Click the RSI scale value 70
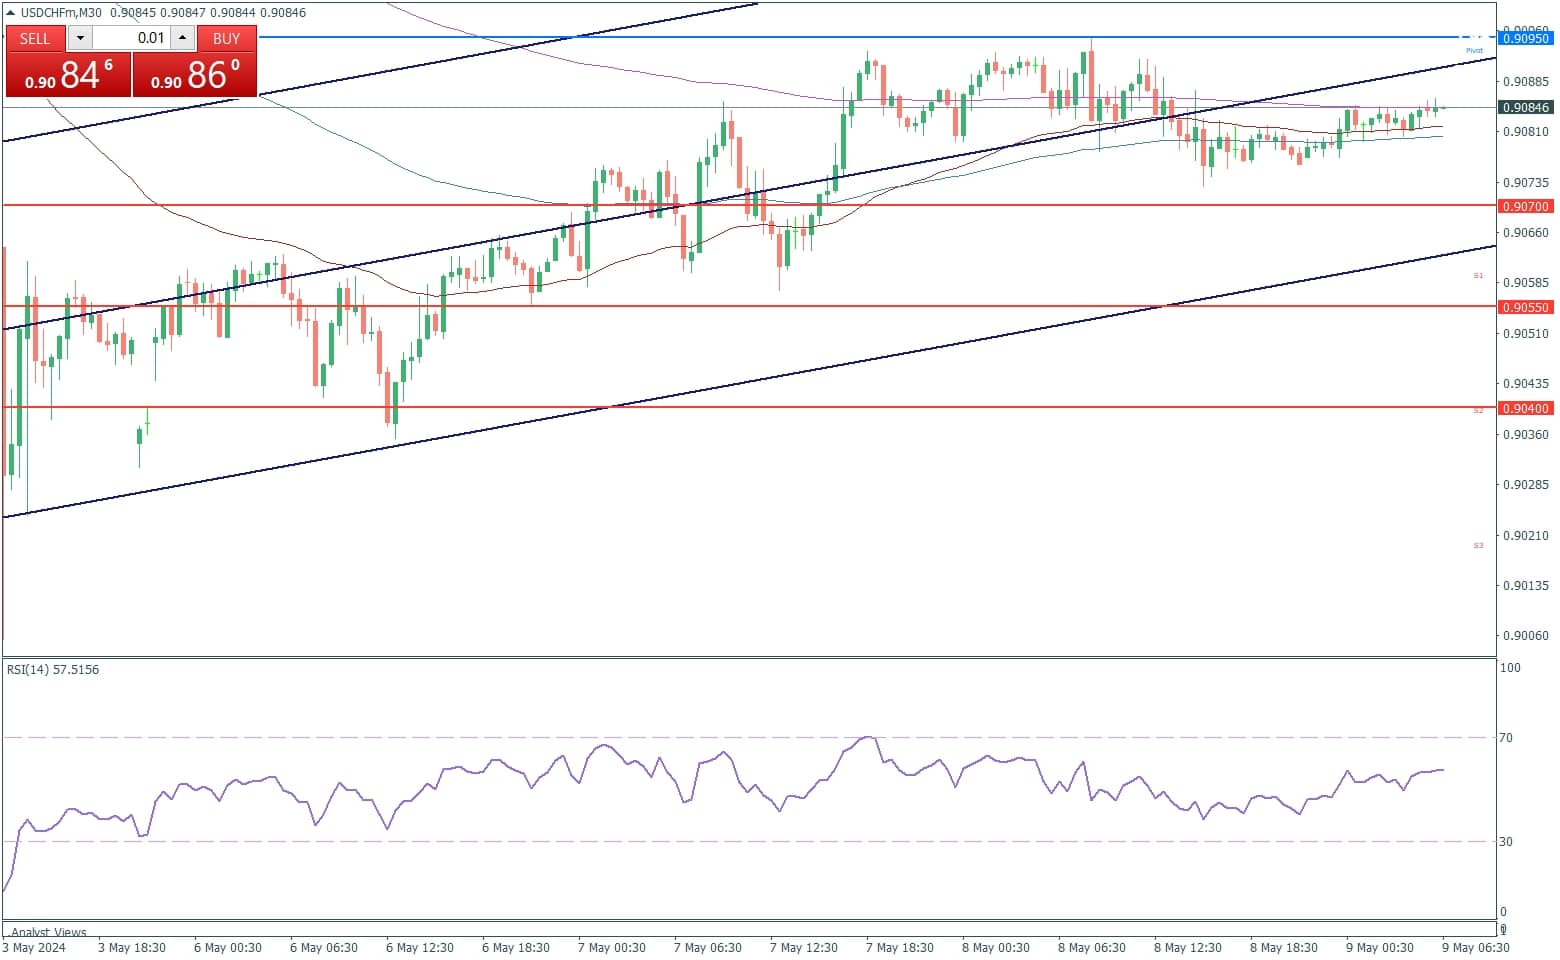 (x=1505, y=738)
